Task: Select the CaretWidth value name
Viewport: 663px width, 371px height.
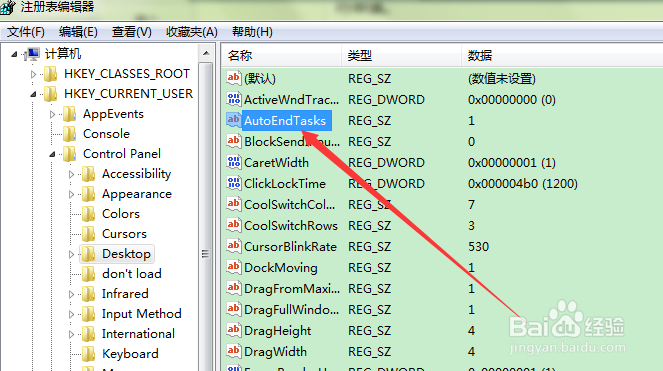Action: pyautogui.click(x=277, y=163)
